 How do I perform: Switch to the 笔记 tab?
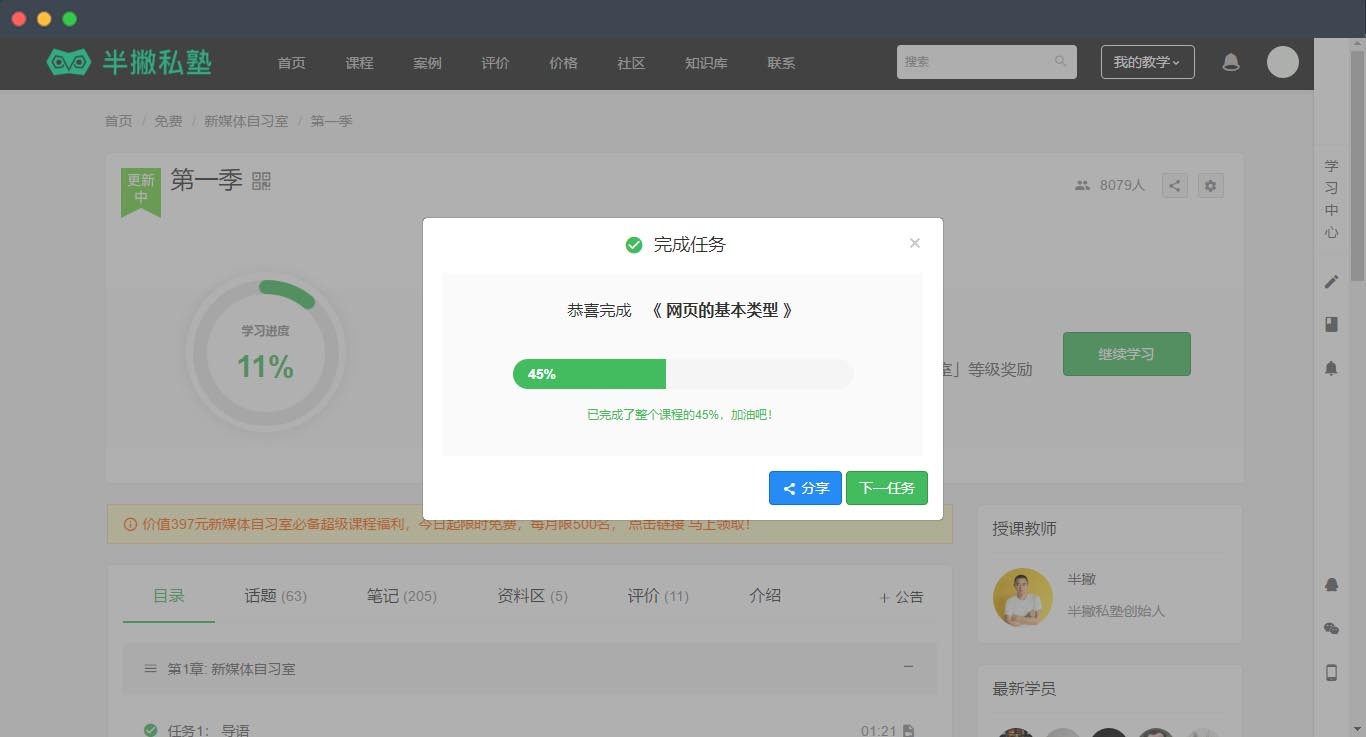pos(401,596)
